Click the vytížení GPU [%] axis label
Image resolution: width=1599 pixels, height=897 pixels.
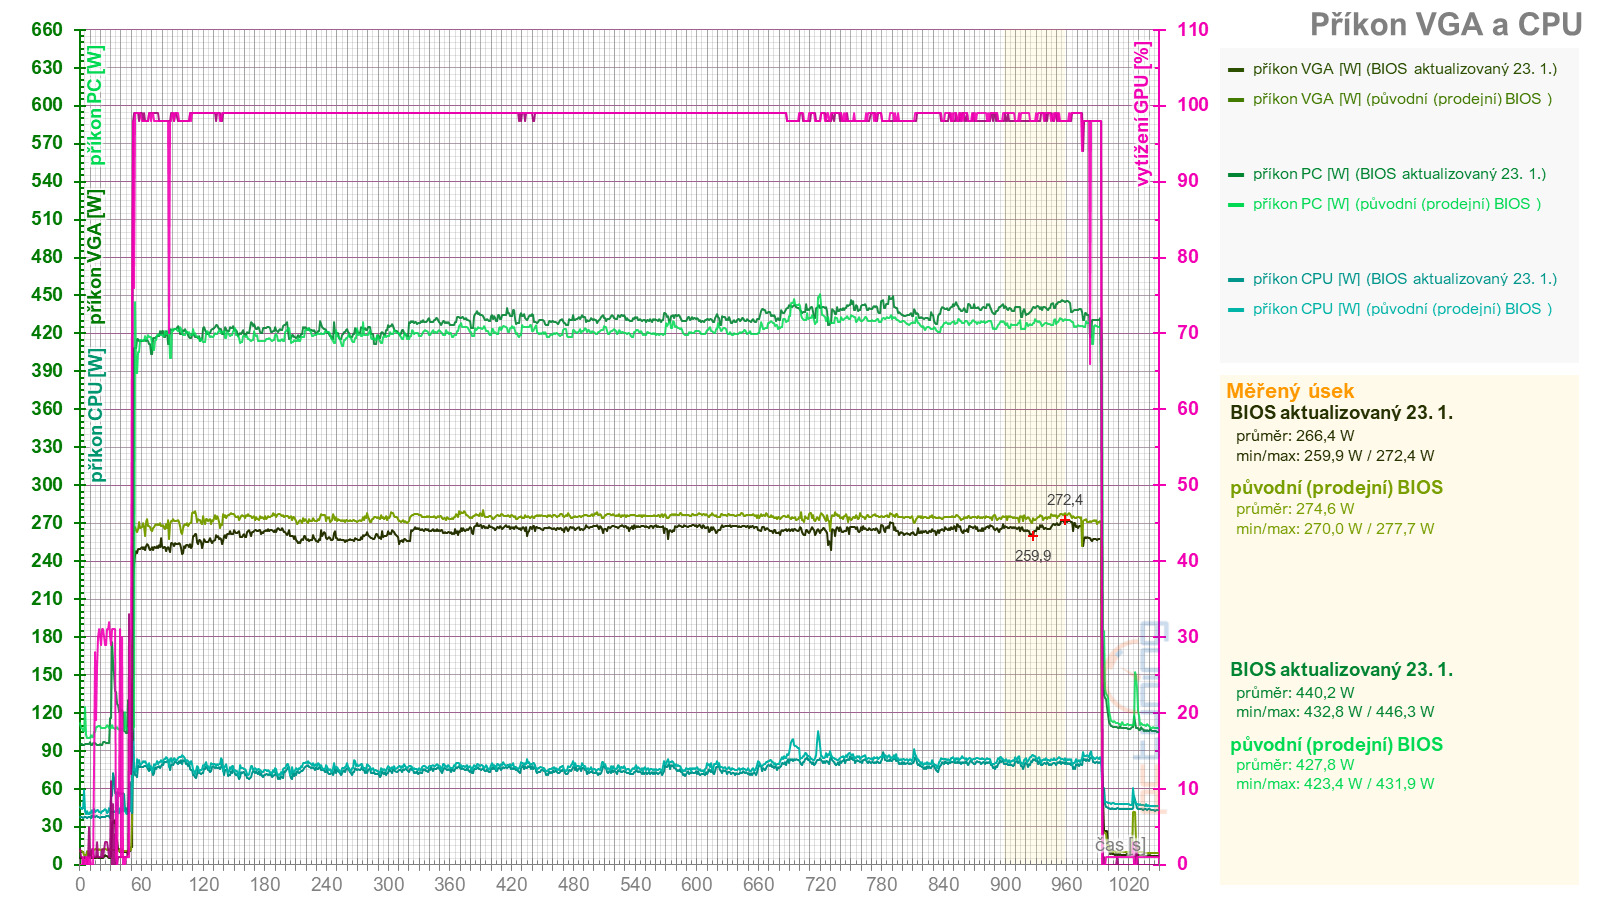click(x=1142, y=113)
